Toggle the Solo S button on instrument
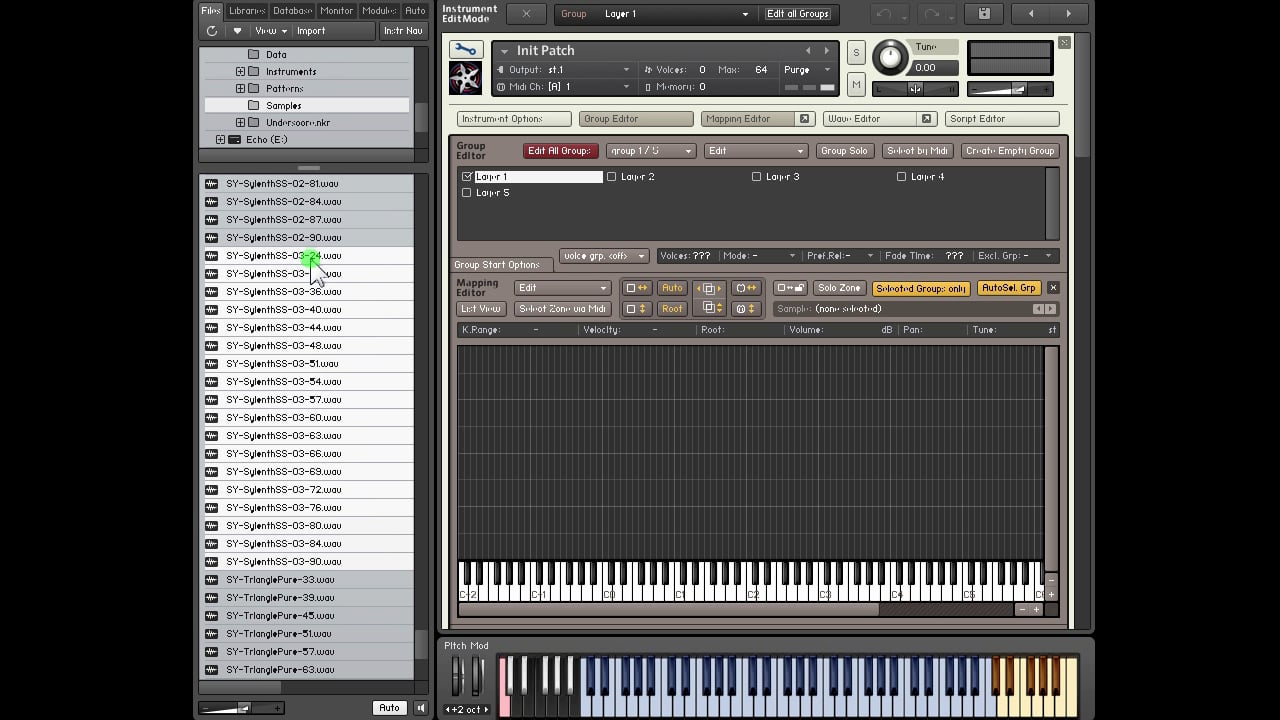The width and height of the screenshot is (1280, 720). pos(856,53)
